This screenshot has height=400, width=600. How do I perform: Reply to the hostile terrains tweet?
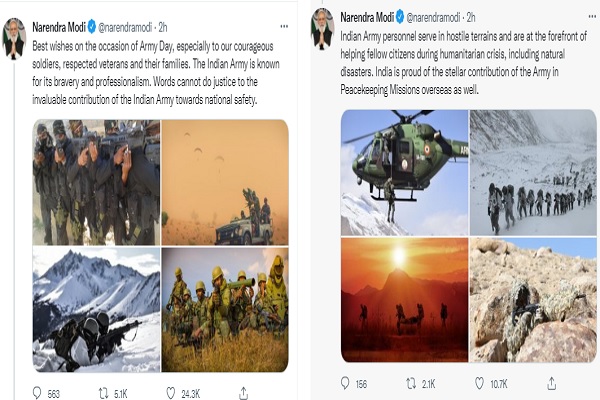[347, 382]
